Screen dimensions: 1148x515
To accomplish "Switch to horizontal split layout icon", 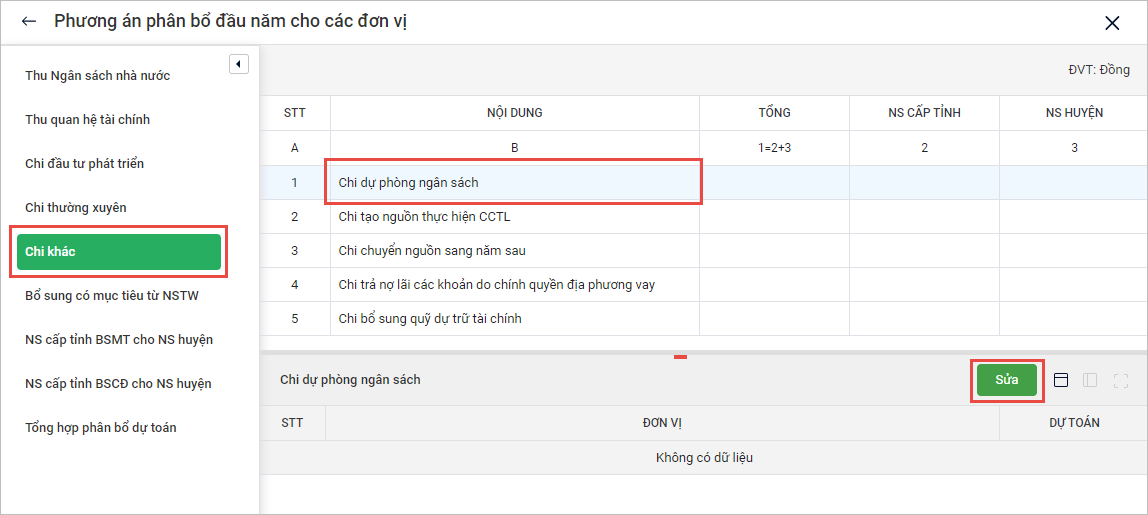I will pos(1062,380).
